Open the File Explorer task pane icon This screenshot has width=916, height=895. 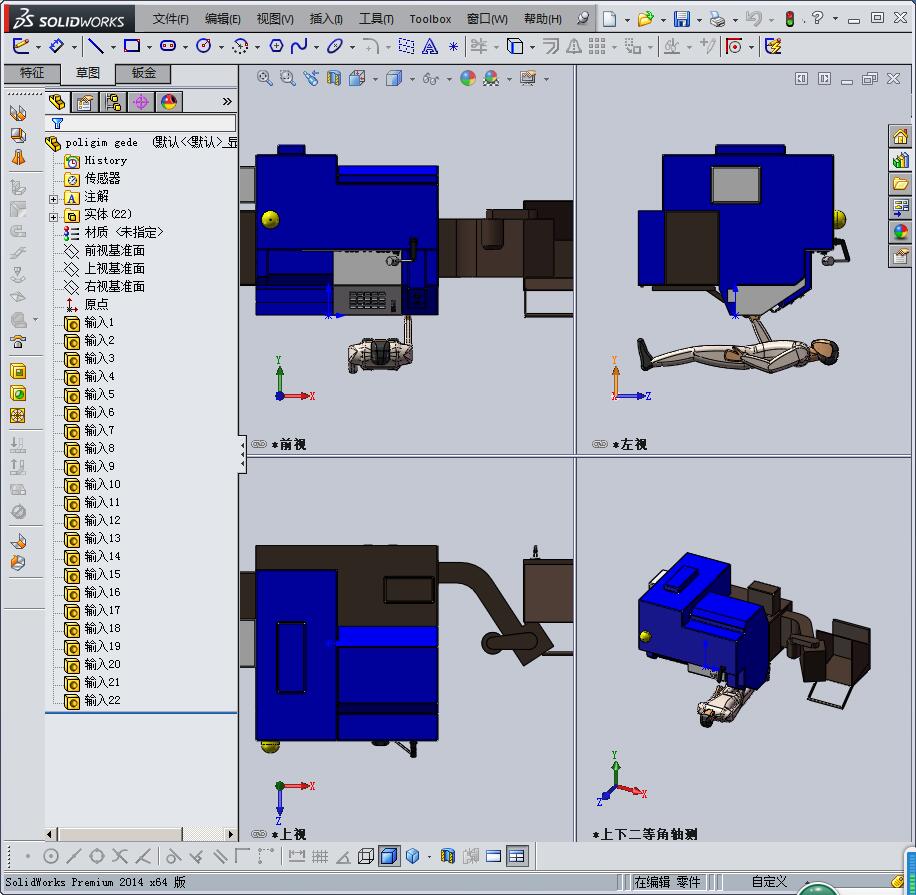900,184
